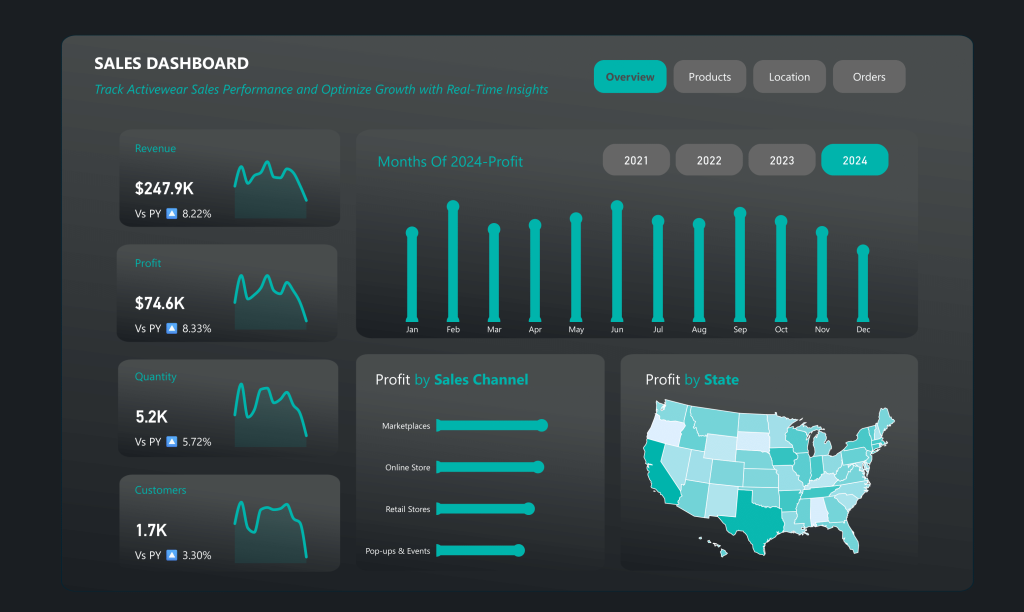The height and width of the screenshot is (612, 1024).
Task: Select the 2022 year filter
Action: pyautogui.click(x=709, y=160)
